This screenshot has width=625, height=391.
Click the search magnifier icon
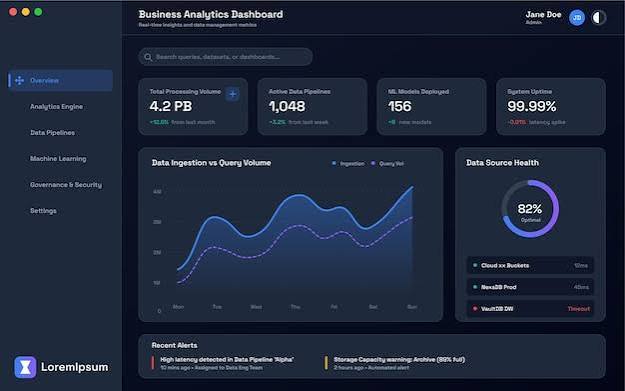(x=148, y=57)
